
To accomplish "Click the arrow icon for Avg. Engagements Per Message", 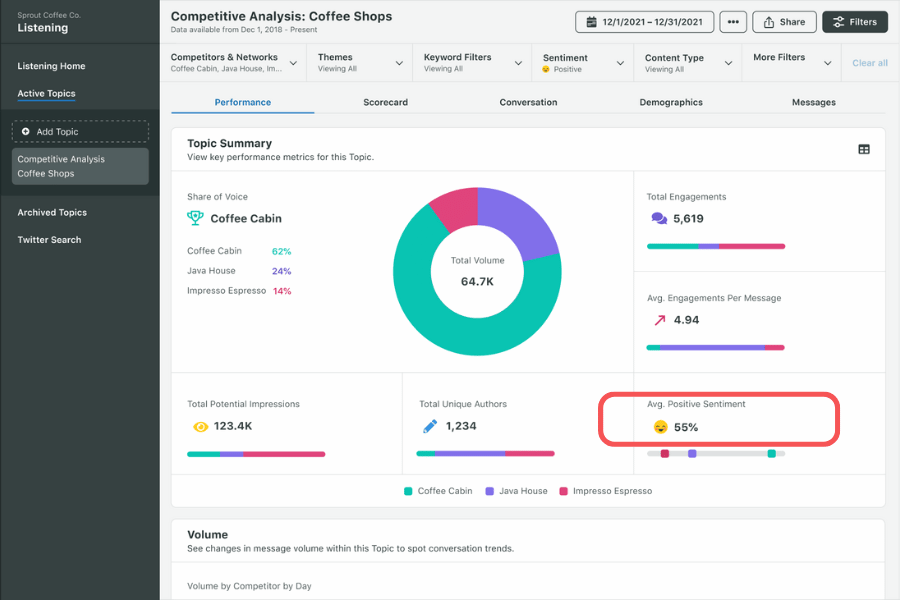I will 660,320.
